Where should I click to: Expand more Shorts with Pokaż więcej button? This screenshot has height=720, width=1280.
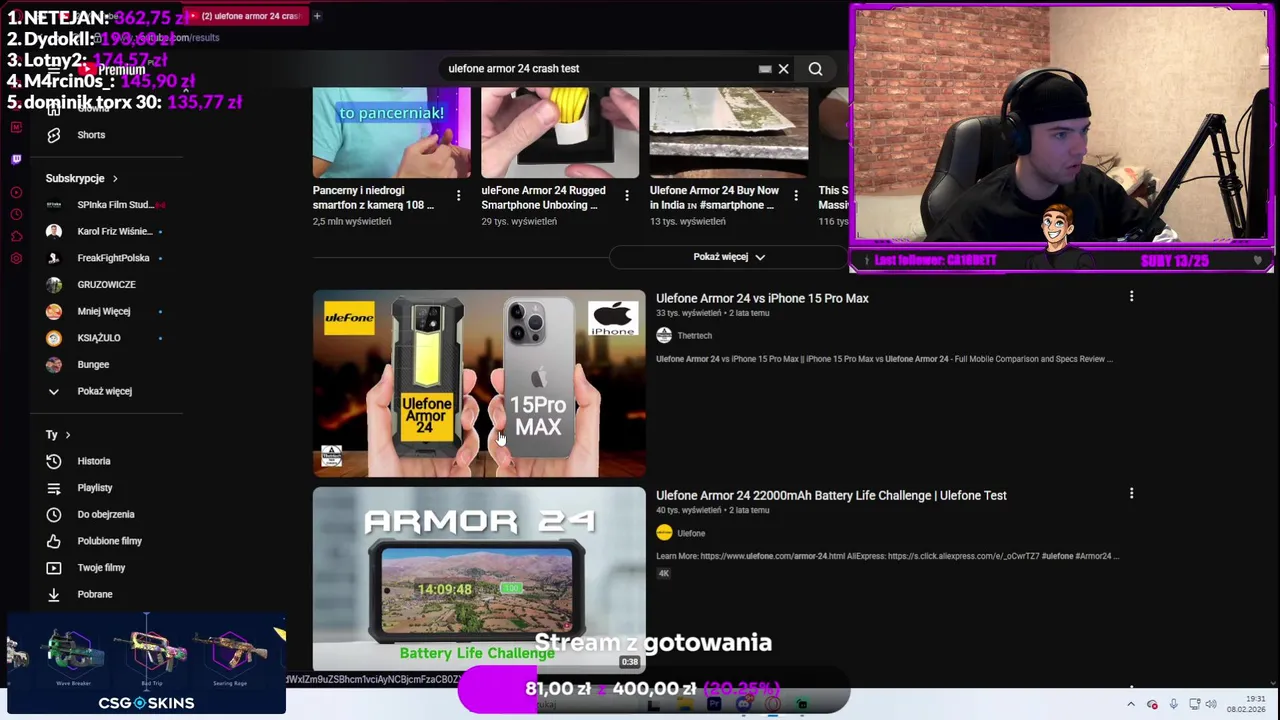coord(729,257)
